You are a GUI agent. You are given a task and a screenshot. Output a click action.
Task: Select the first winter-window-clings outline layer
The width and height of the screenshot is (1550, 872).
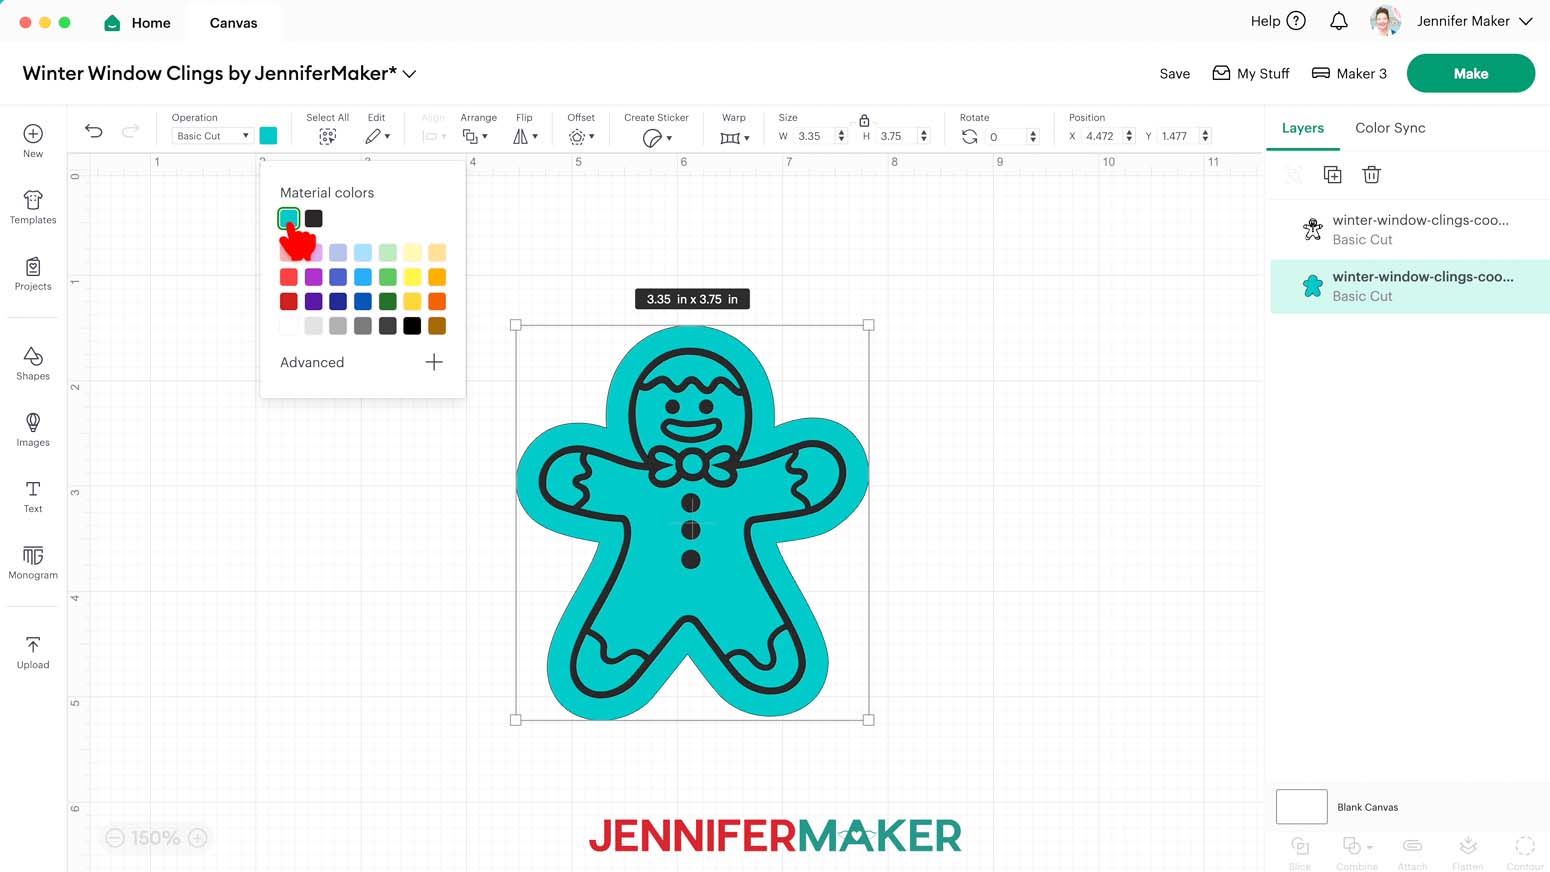tap(1409, 230)
